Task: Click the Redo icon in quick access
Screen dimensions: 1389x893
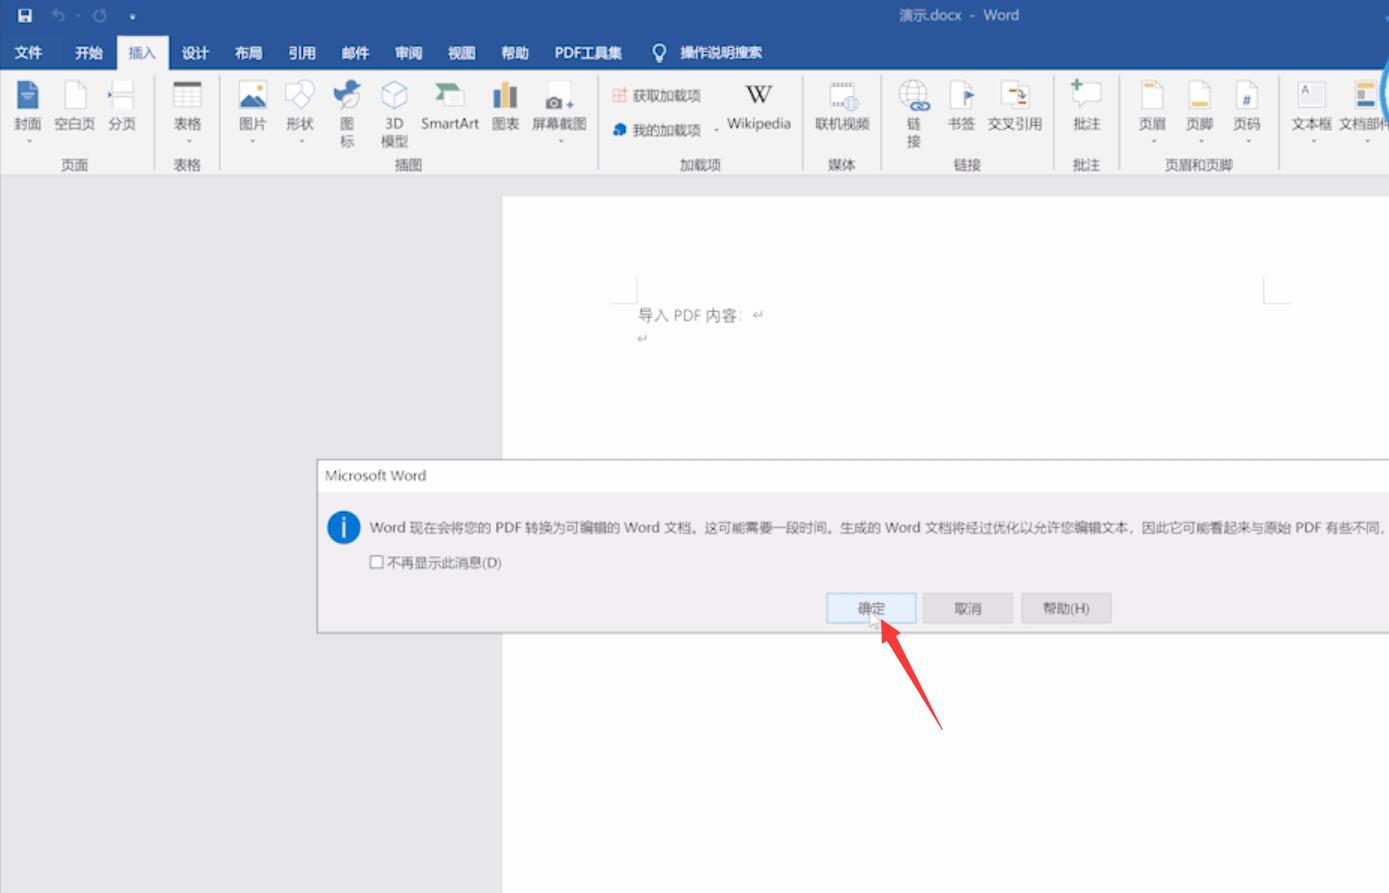Action: (99, 15)
